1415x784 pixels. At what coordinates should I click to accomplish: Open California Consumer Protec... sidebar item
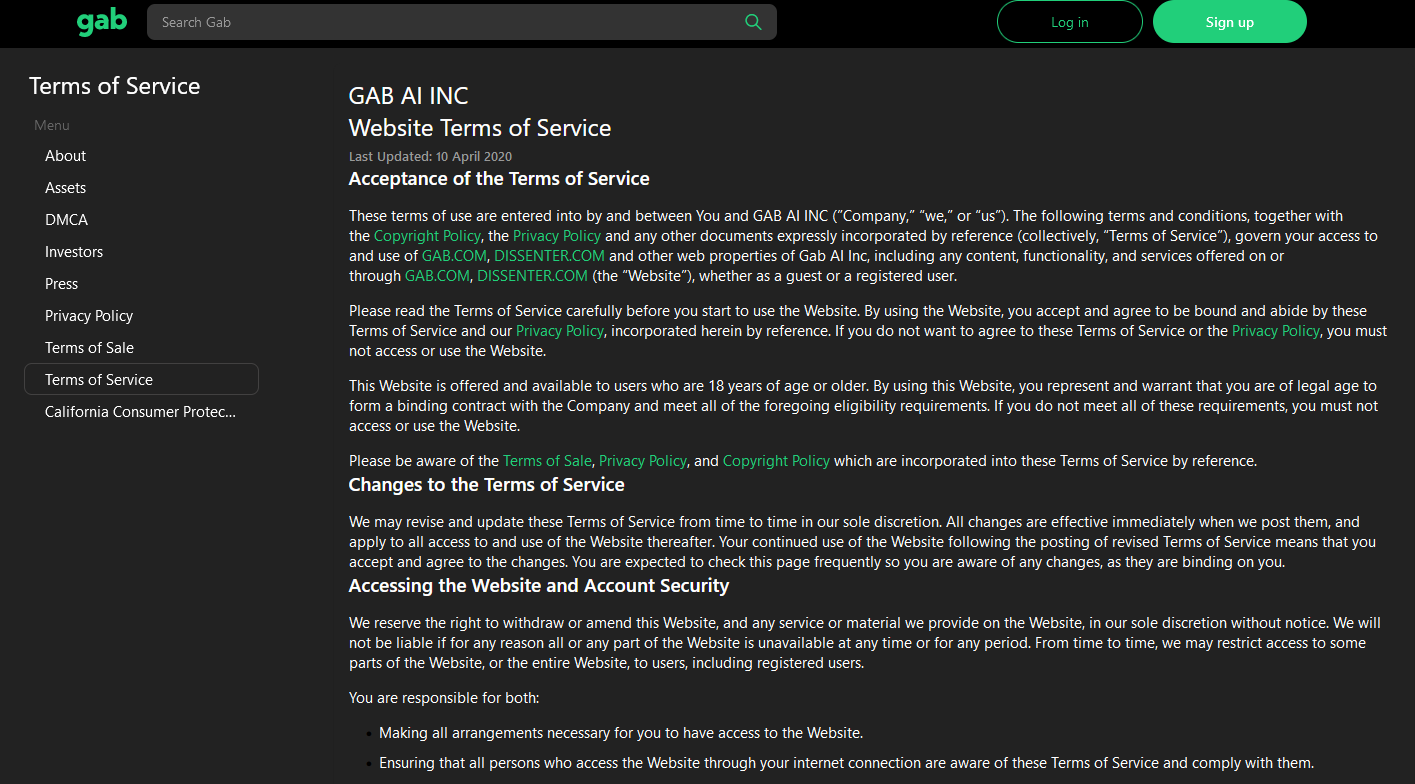point(141,412)
